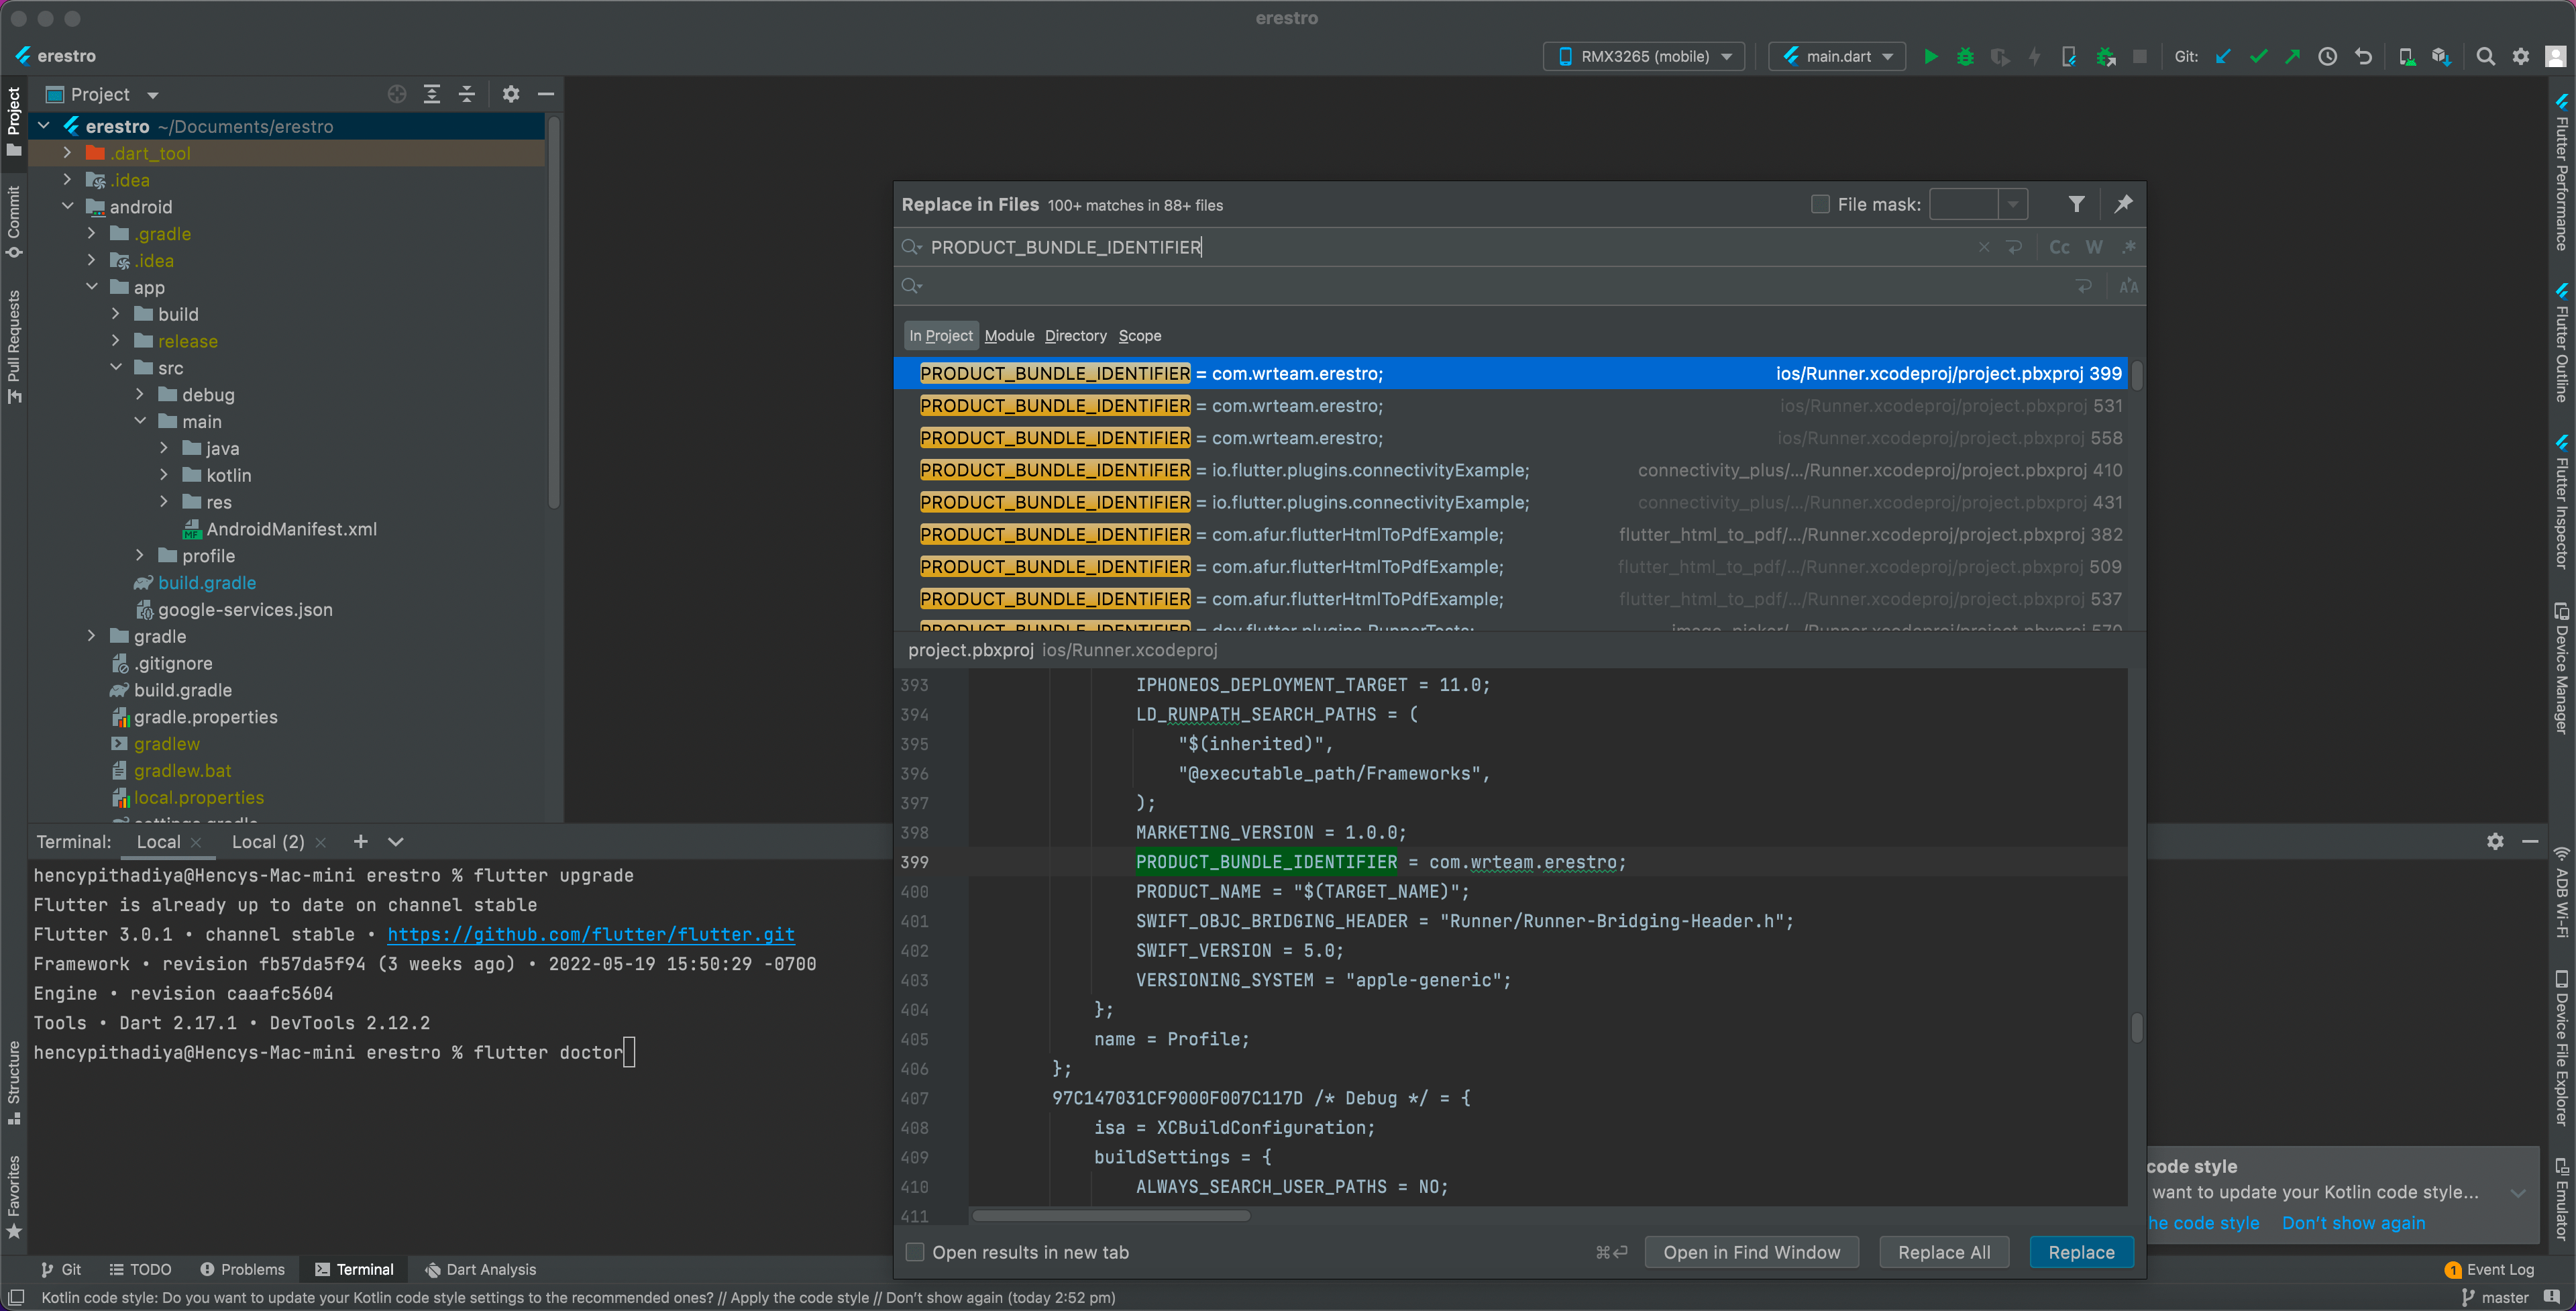
Task: Start debugging with the bug icon
Action: click(1965, 57)
